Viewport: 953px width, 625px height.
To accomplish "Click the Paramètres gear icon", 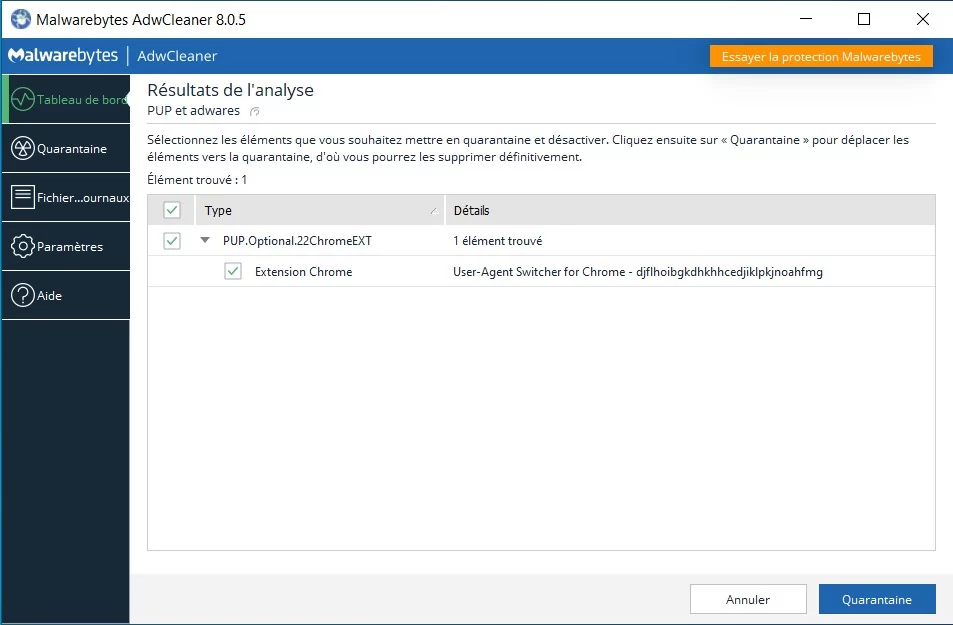I will (23, 246).
